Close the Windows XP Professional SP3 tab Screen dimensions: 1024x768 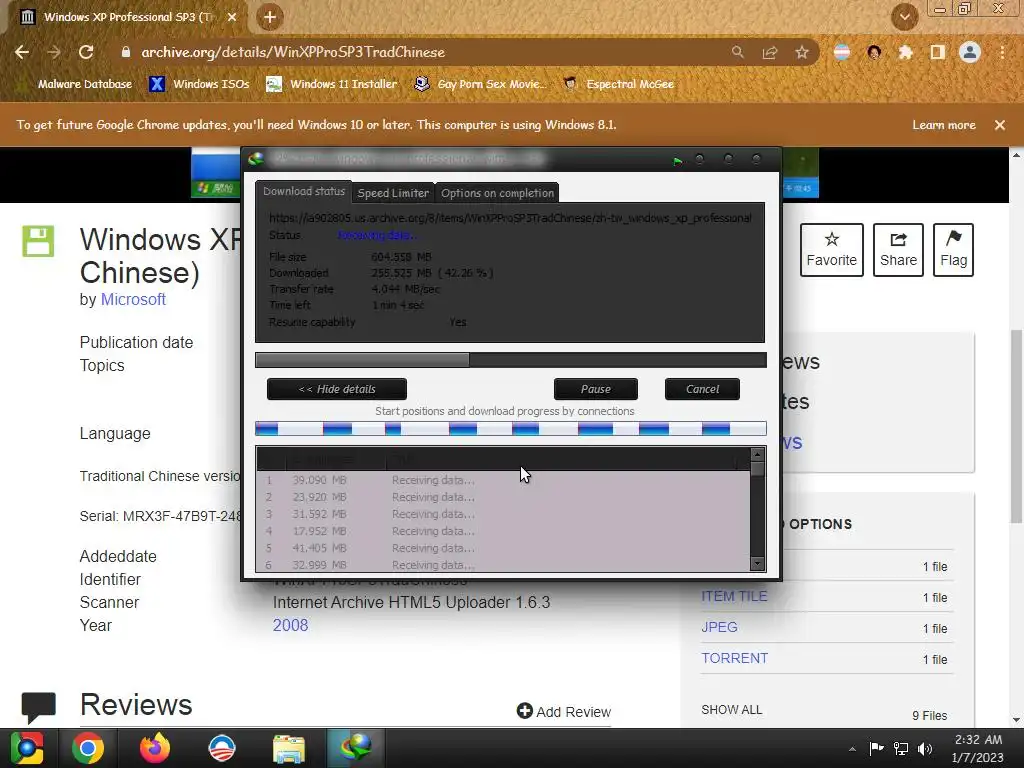[x=232, y=17]
